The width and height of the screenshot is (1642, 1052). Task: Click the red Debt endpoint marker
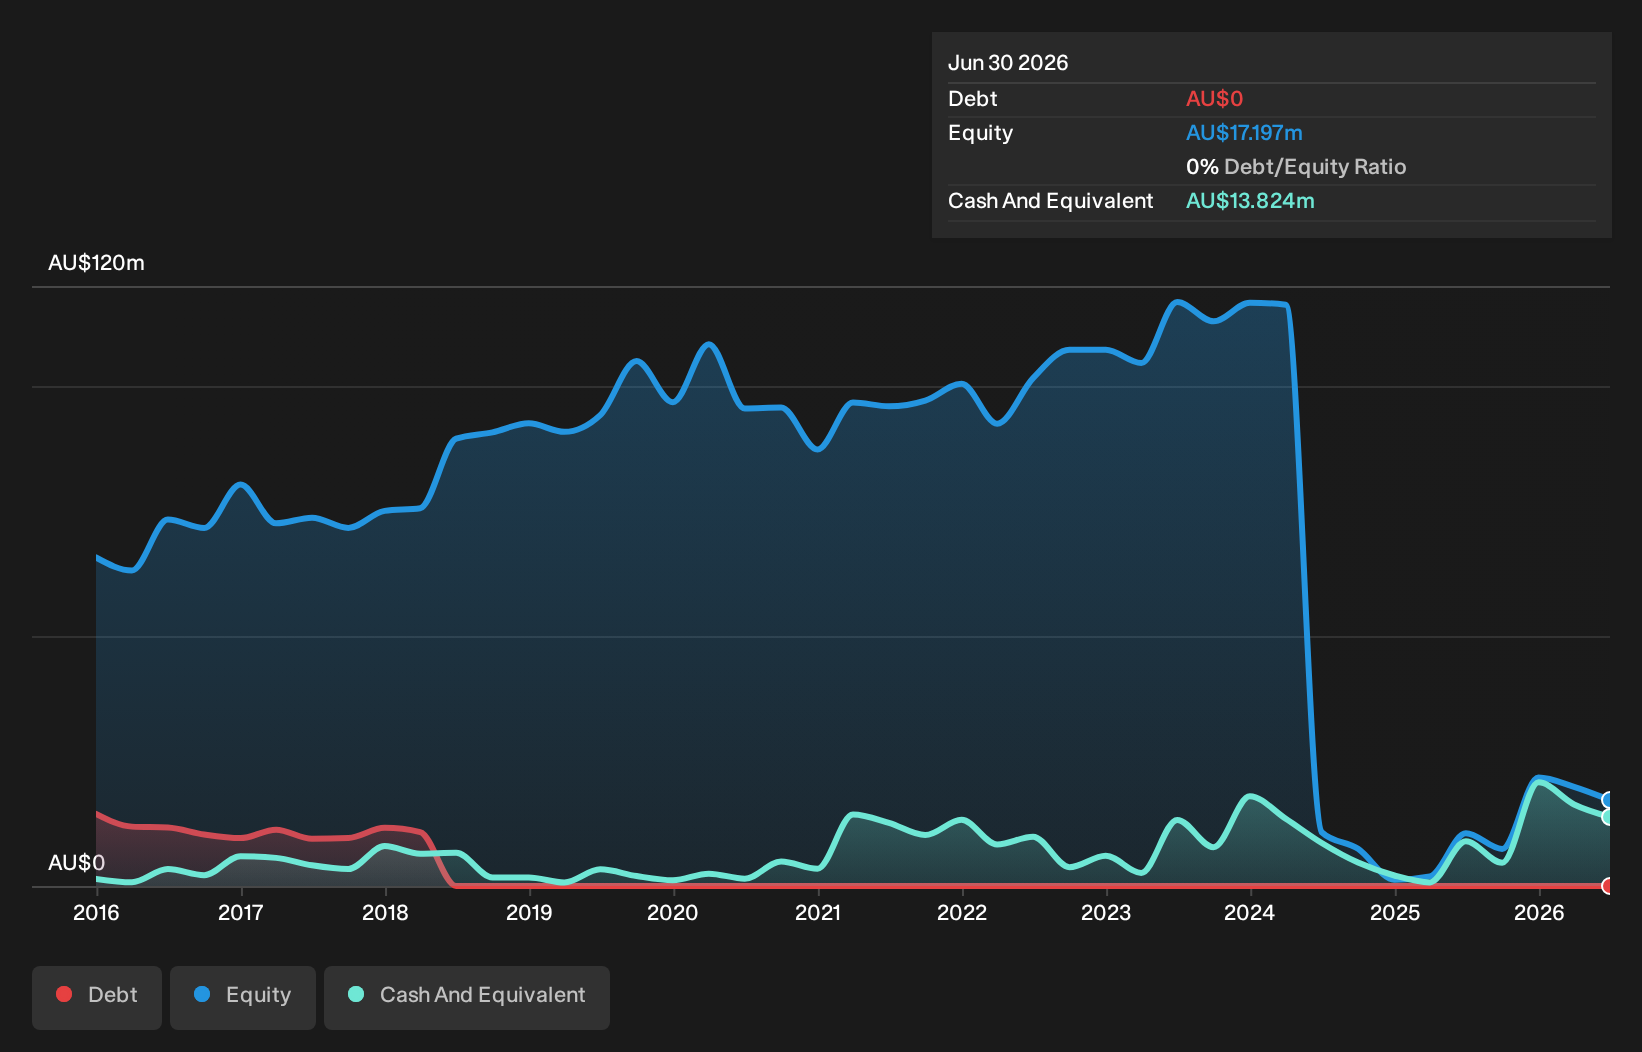[x=1608, y=886]
